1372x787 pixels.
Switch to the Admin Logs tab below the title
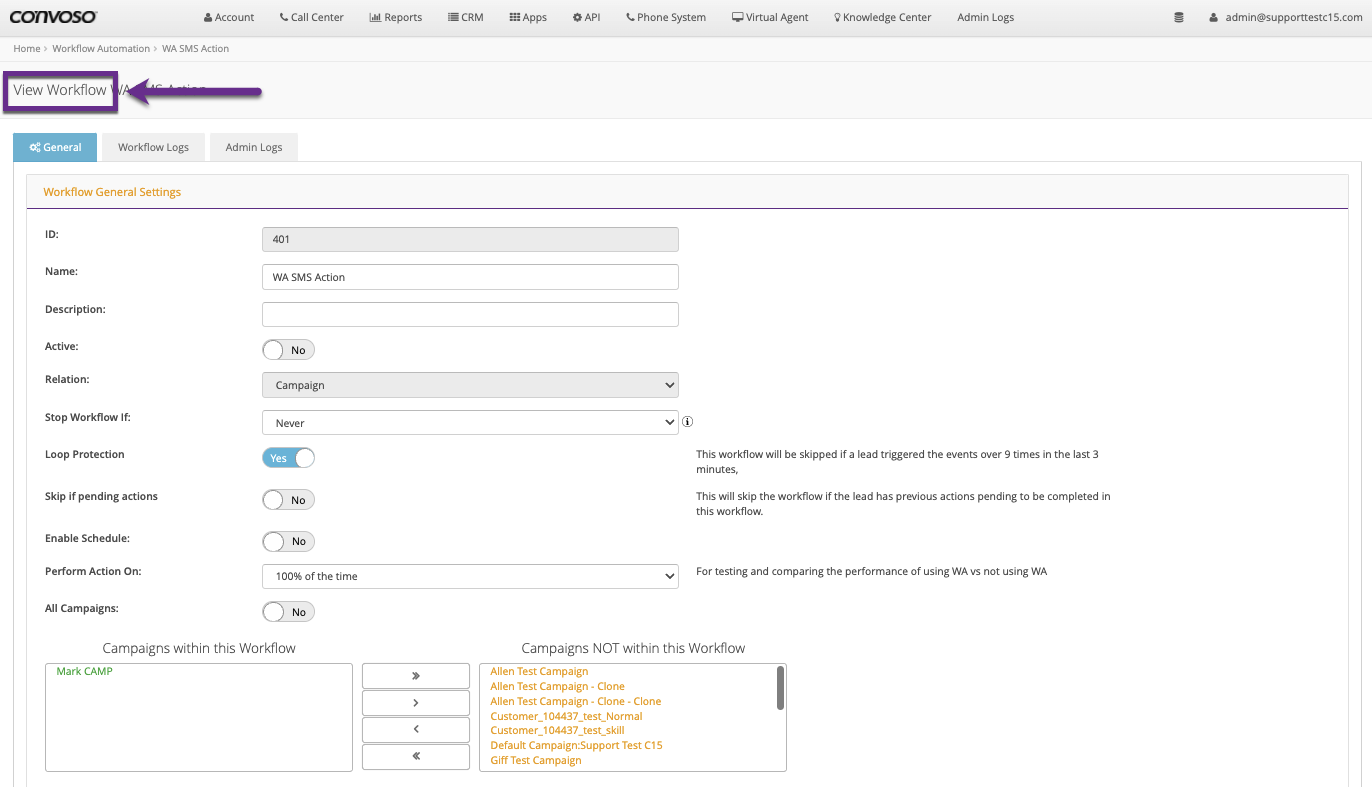[x=254, y=147]
